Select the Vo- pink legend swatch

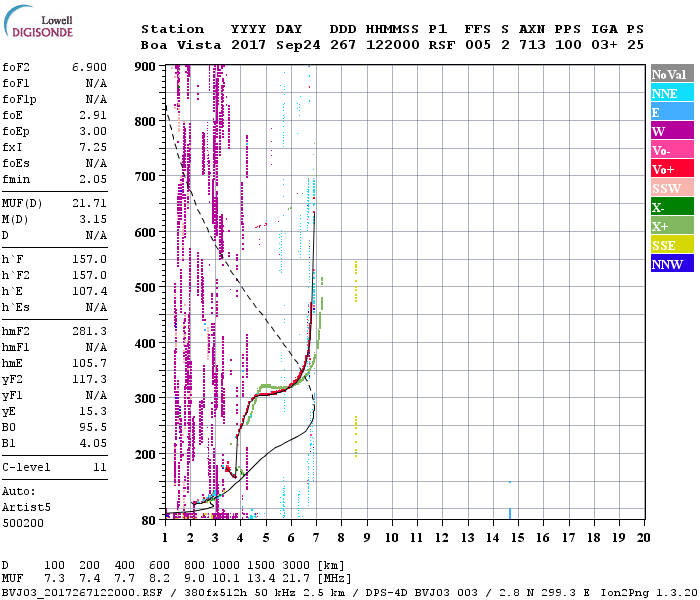pyautogui.click(x=672, y=150)
